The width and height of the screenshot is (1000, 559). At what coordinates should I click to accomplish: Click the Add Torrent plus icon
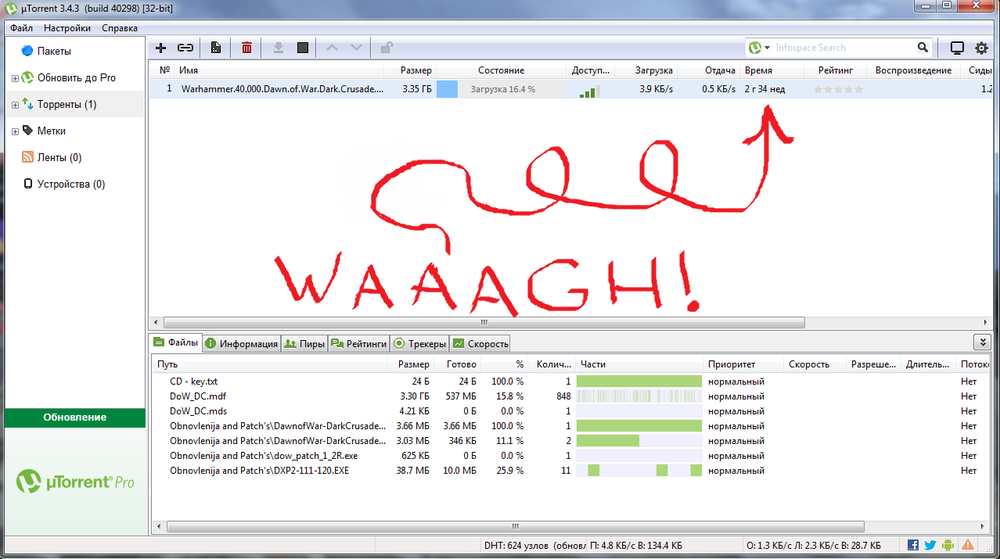[x=161, y=47]
